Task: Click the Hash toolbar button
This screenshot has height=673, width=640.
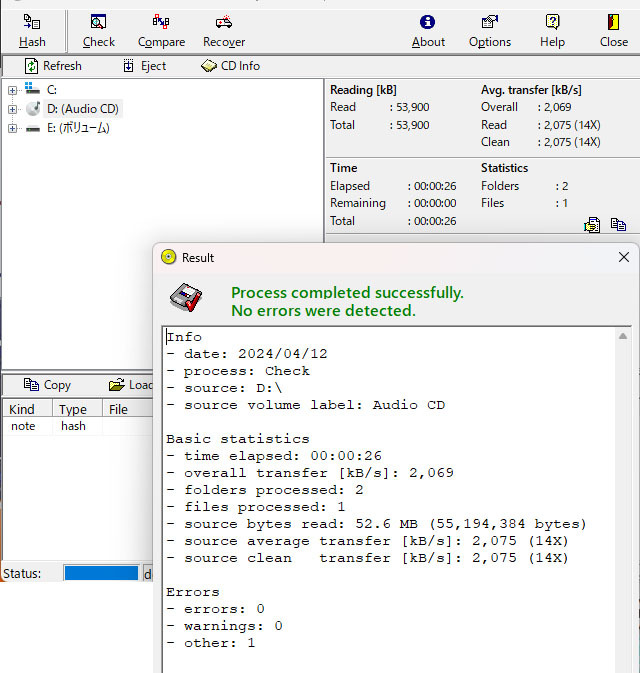Action: 32,31
